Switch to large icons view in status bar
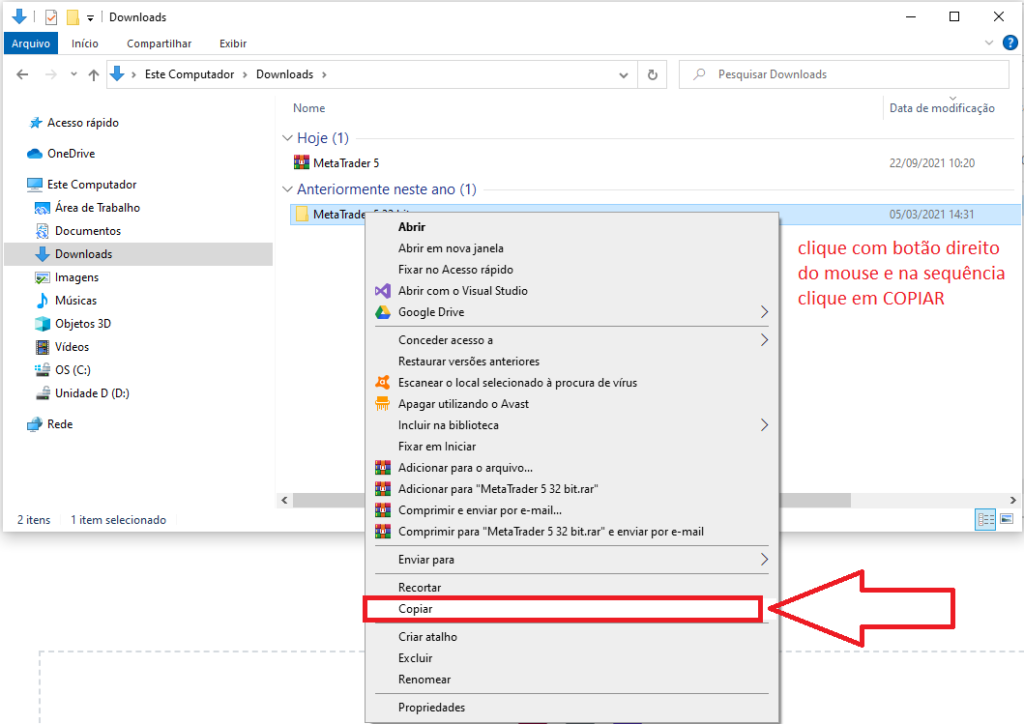1024x724 pixels. point(1006,519)
